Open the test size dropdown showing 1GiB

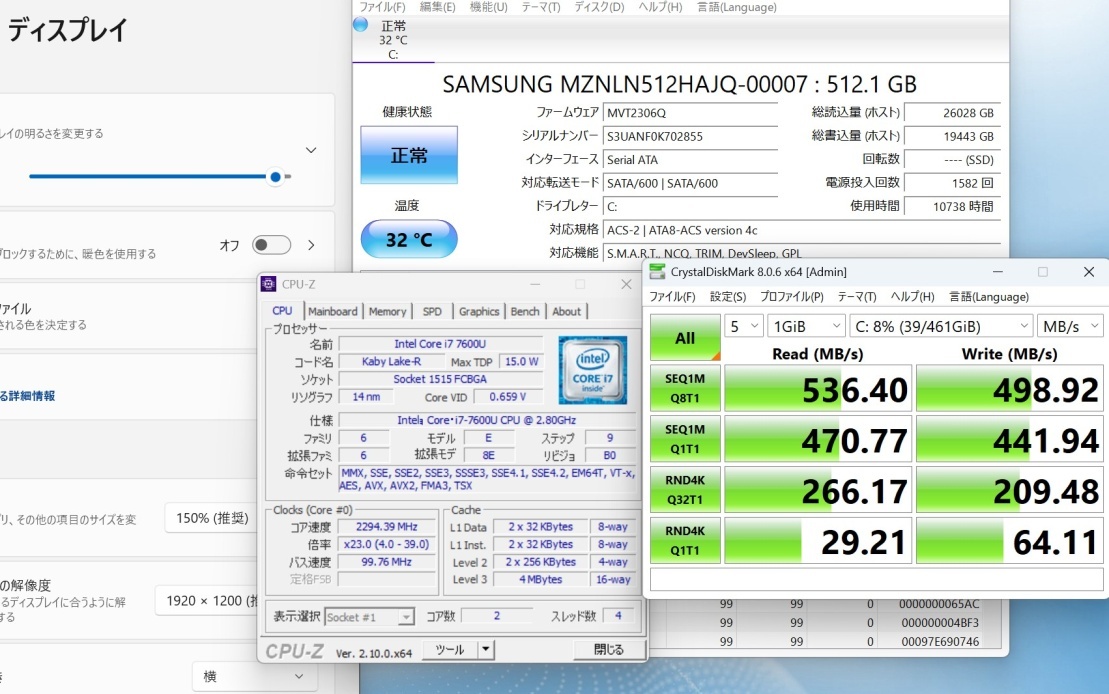click(806, 326)
